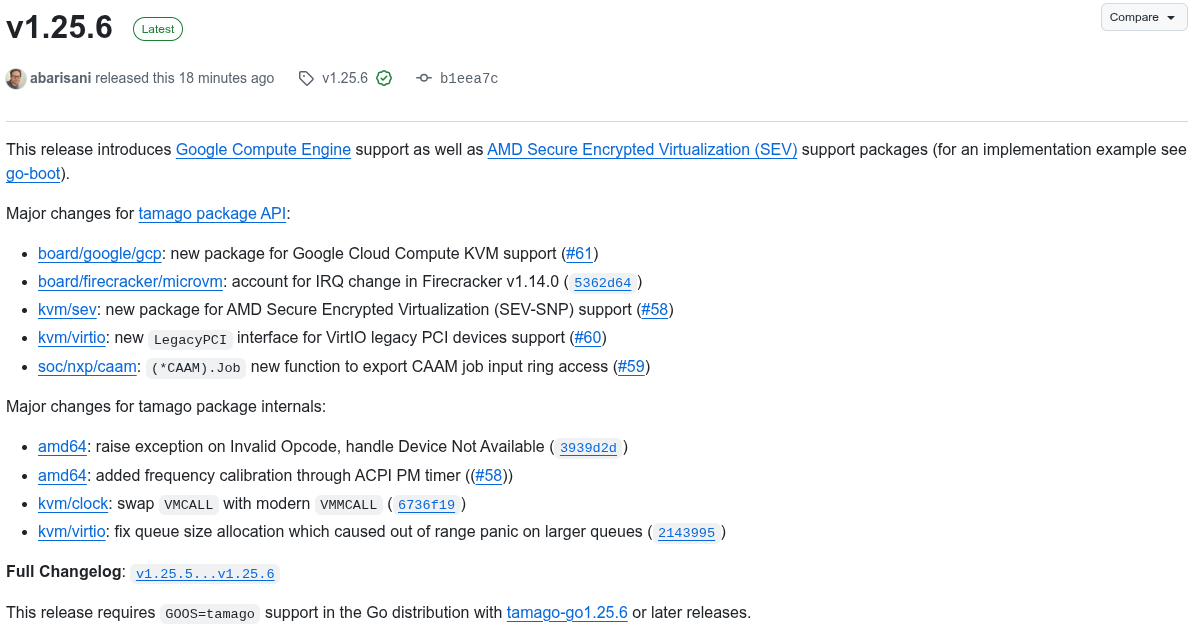Image resolution: width=1194 pixels, height=637 pixels.
Task: Click the tag icon beside v1.25.6
Action: [306, 78]
